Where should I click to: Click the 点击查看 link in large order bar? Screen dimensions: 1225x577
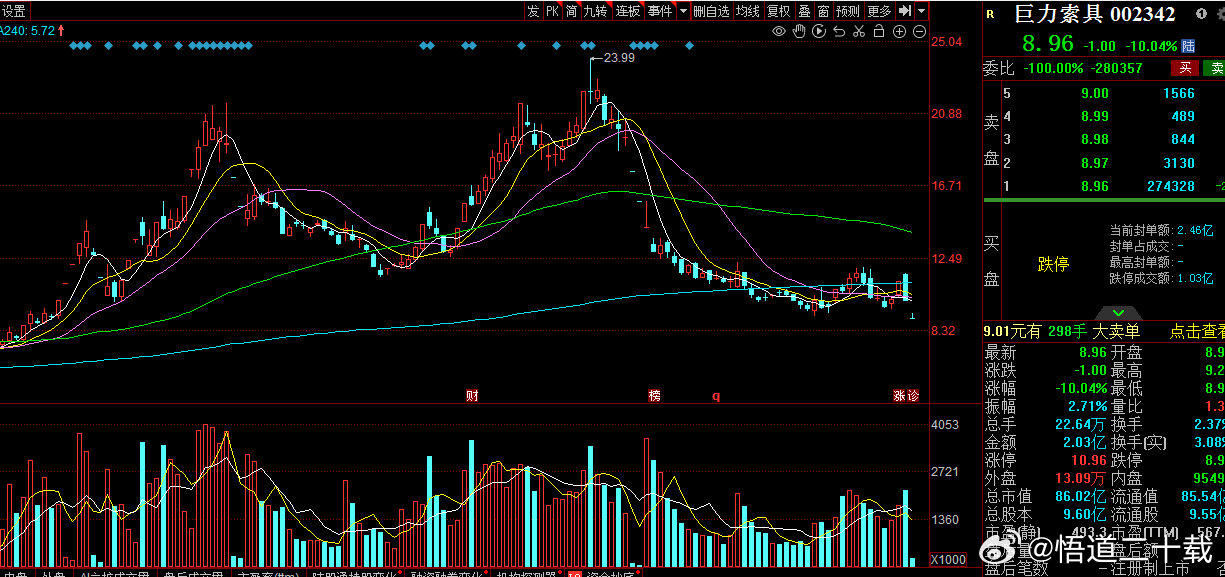[1197, 332]
